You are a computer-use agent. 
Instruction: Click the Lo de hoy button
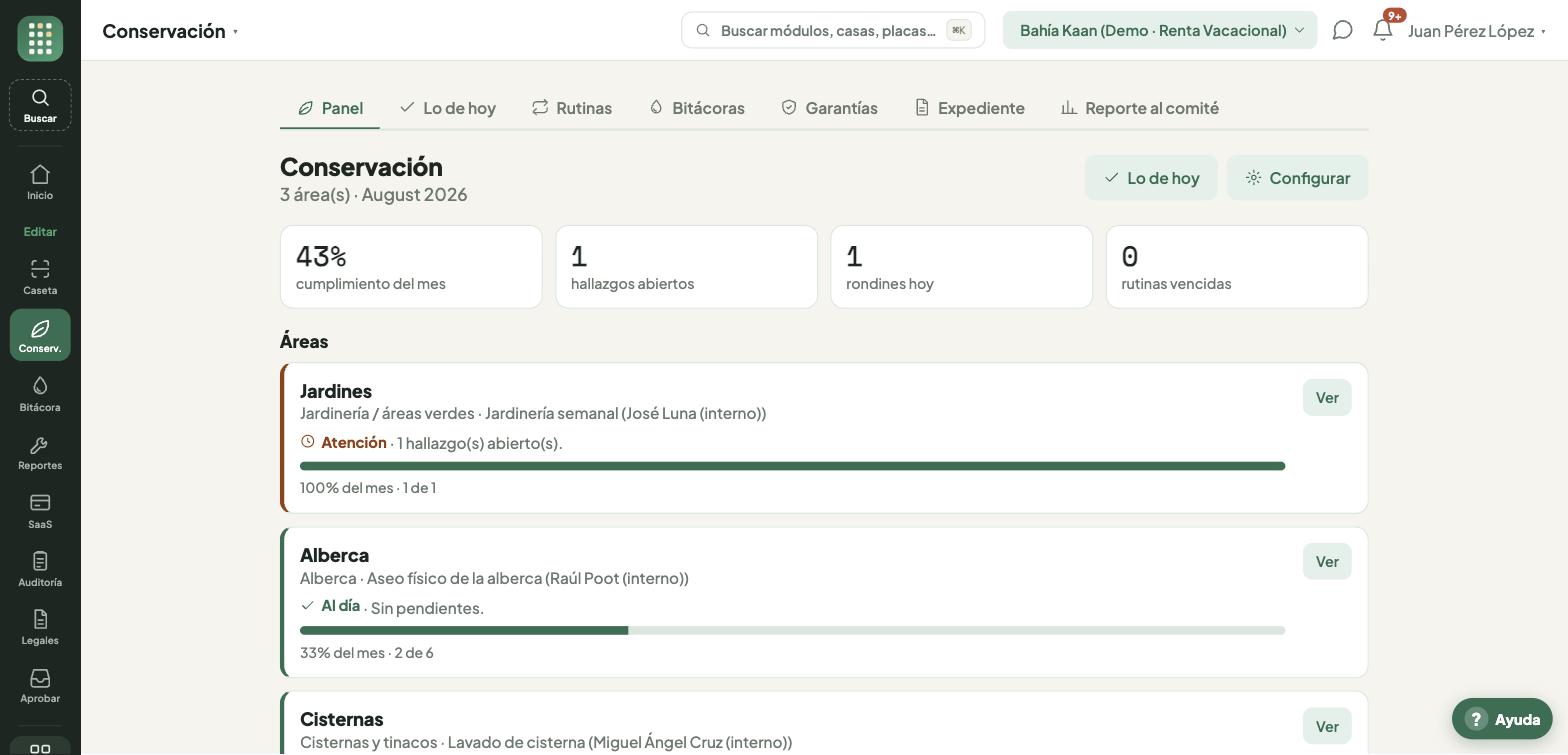click(x=1151, y=178)
